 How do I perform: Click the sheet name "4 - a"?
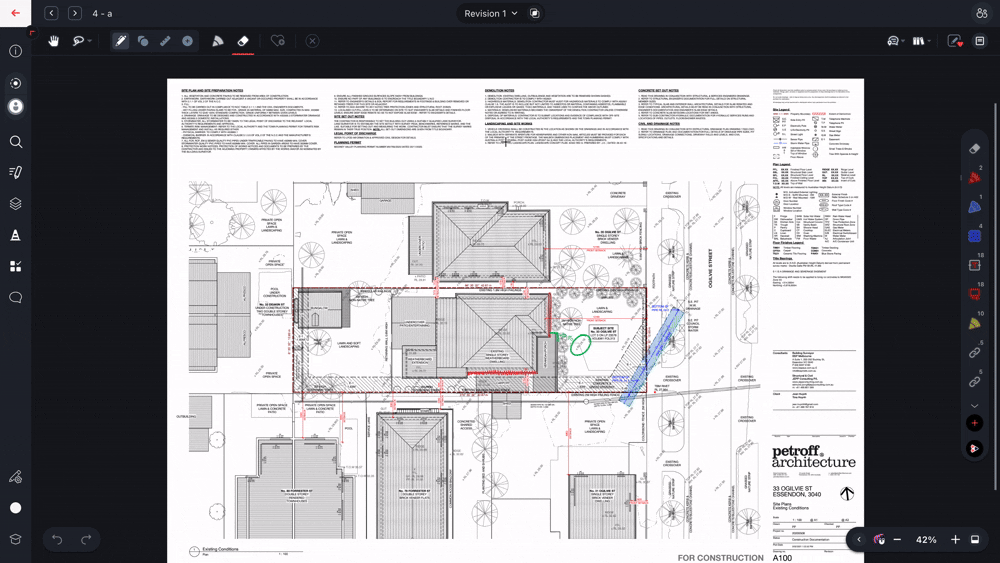click(x=101, y=13)
